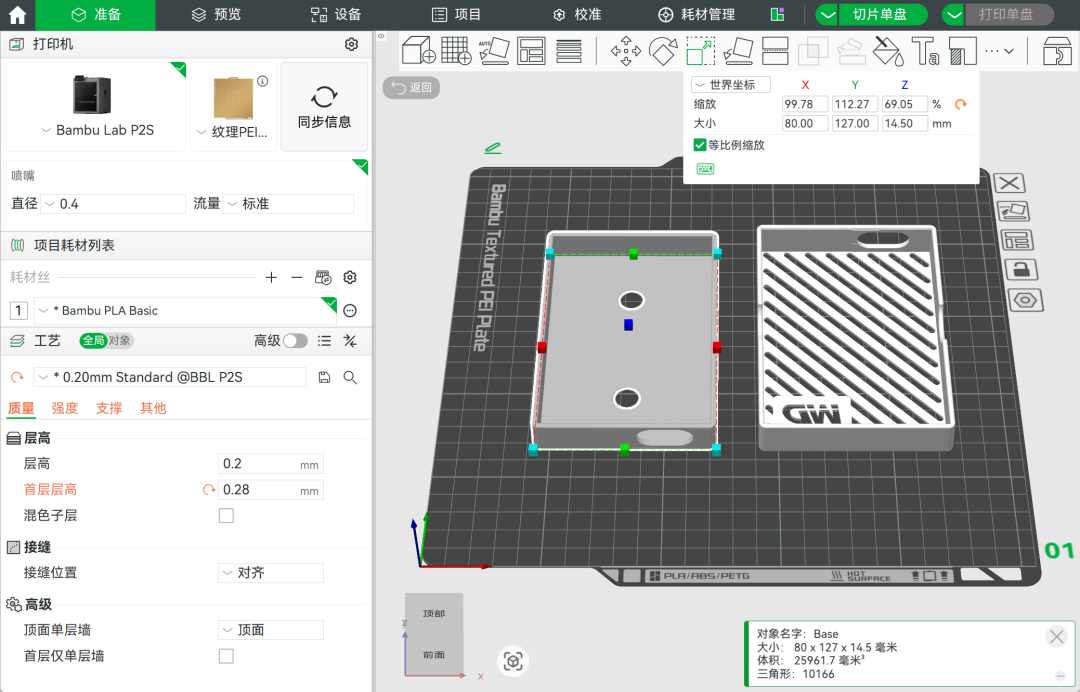
Task: Open top surface single wall dropdown
Action: point(271,630)
